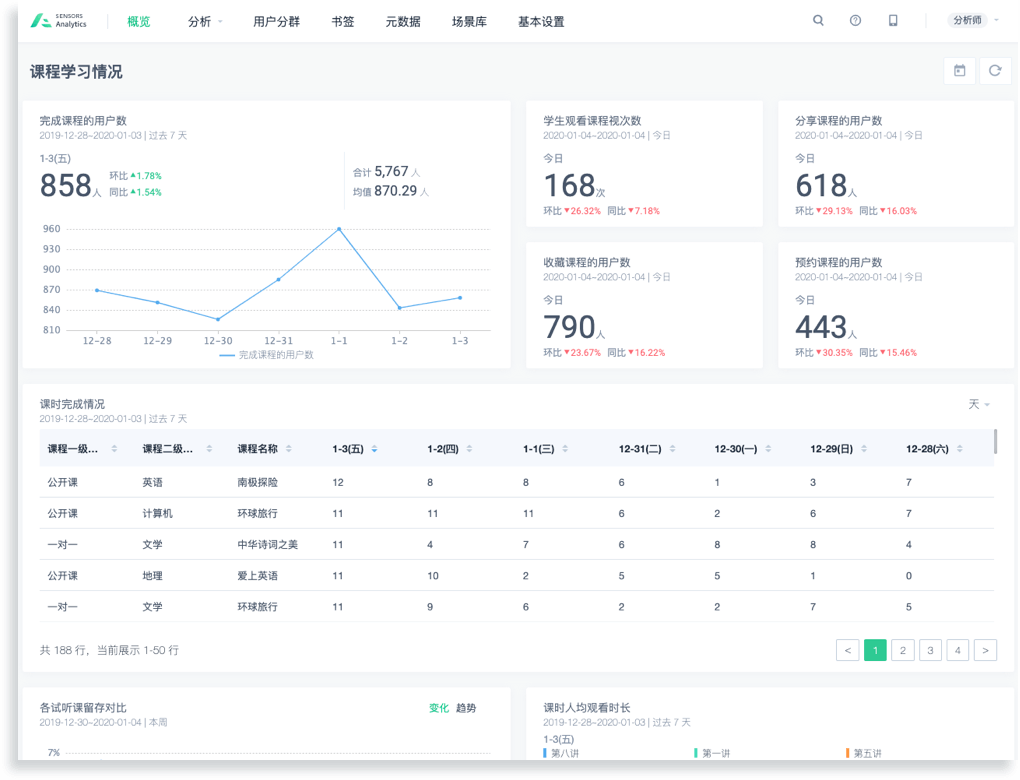Click the next page arrow button
This screenshot has height=780, width=1020.
click(985, 650)
